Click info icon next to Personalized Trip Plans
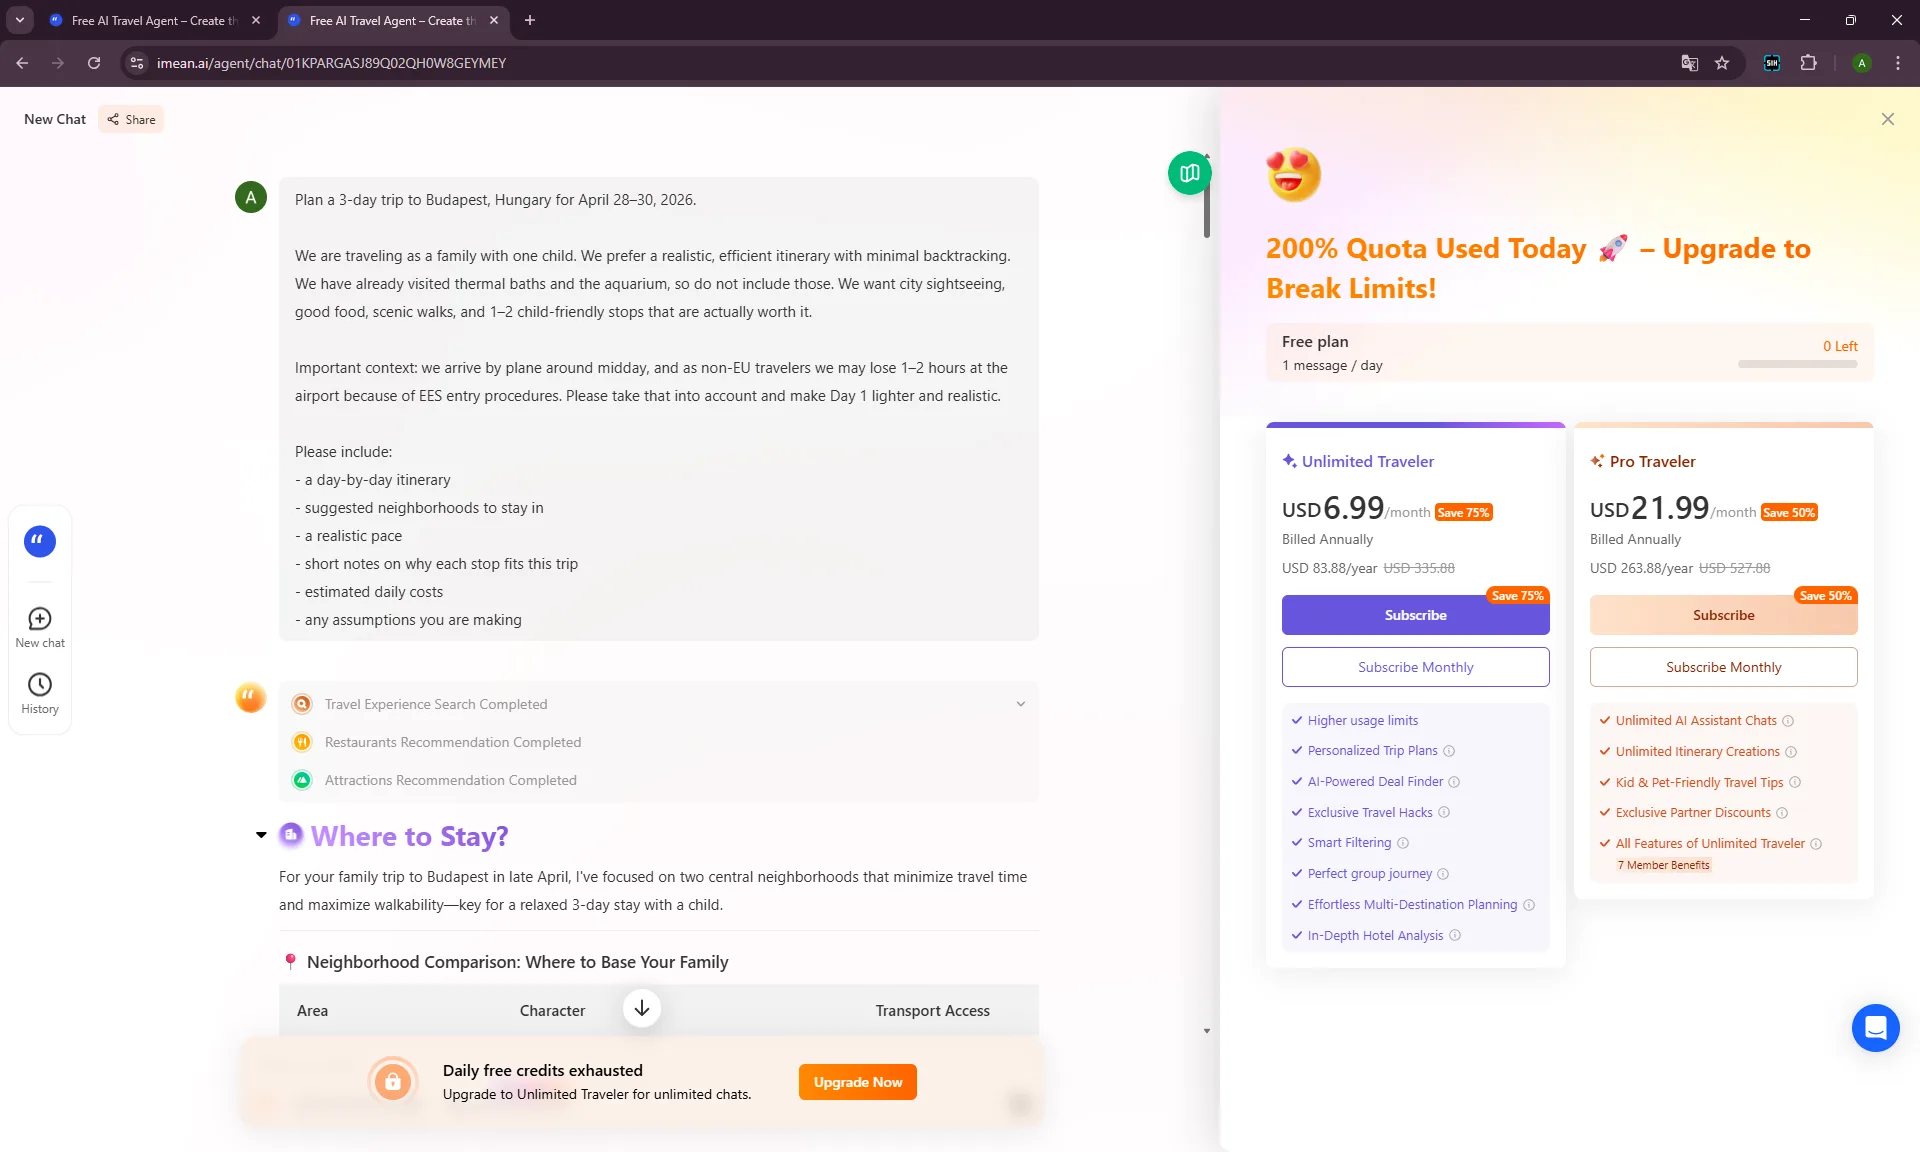 pyautogui.click(x=1449, y=751)
